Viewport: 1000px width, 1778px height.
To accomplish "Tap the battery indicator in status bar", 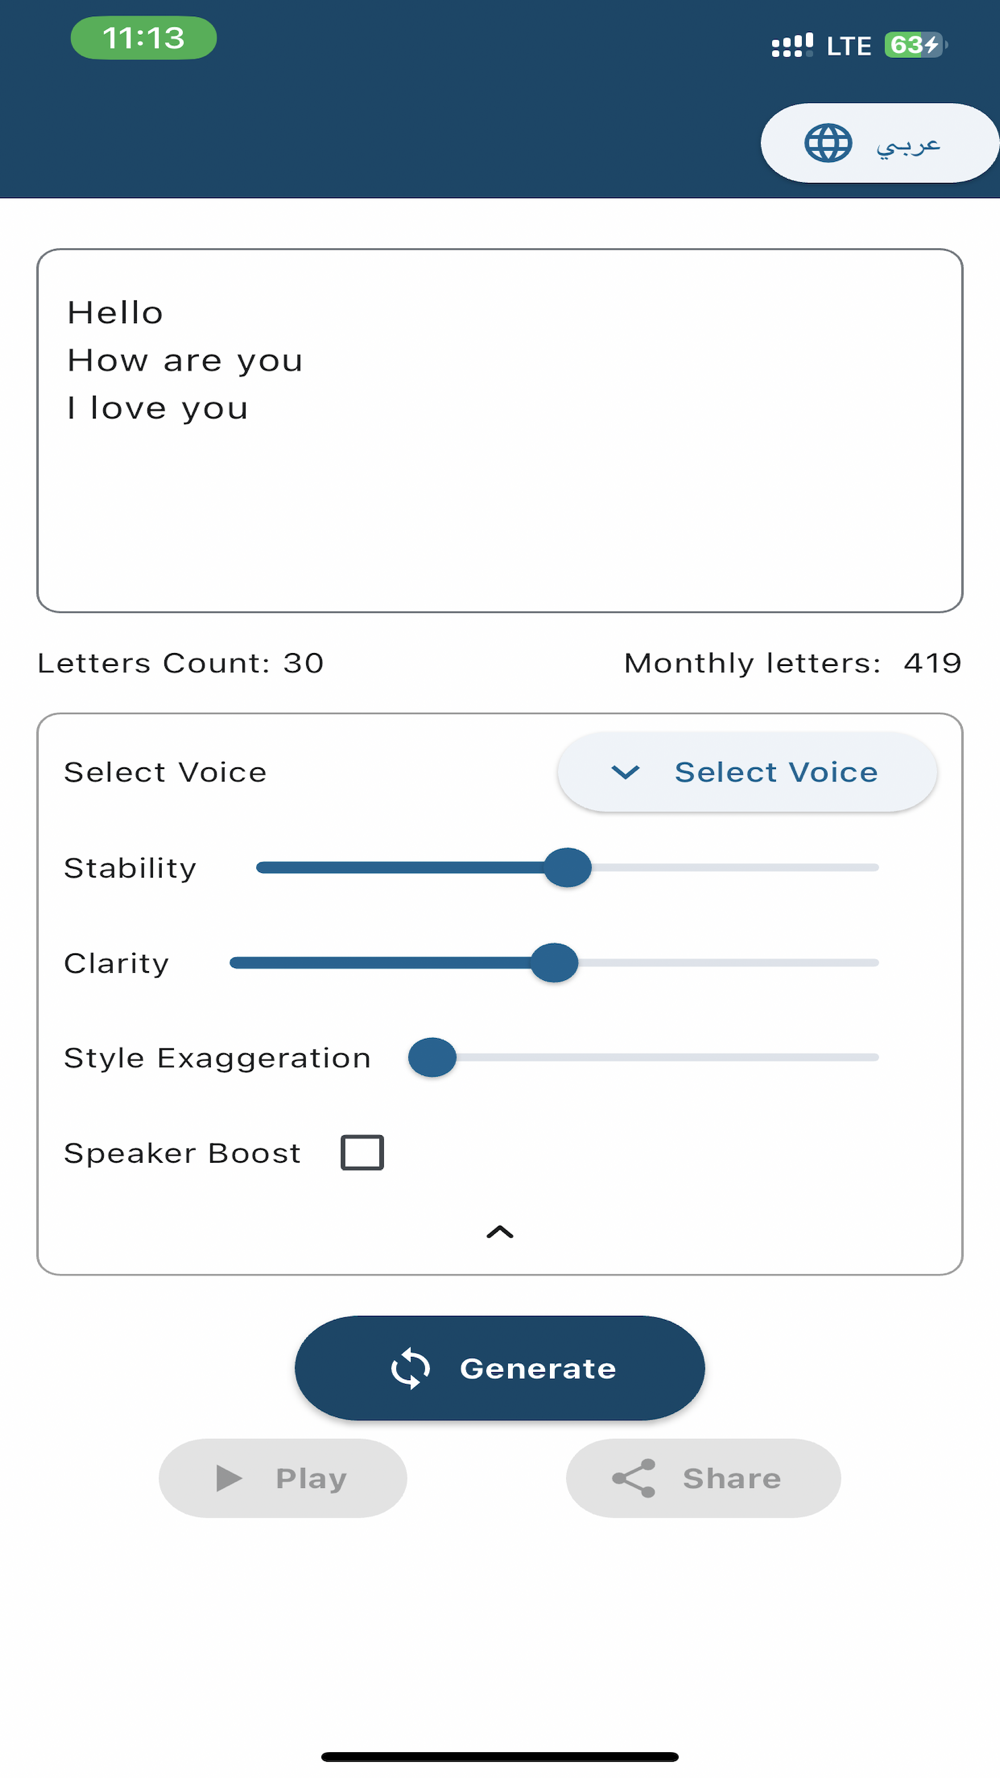I will [x=915, y=45].
